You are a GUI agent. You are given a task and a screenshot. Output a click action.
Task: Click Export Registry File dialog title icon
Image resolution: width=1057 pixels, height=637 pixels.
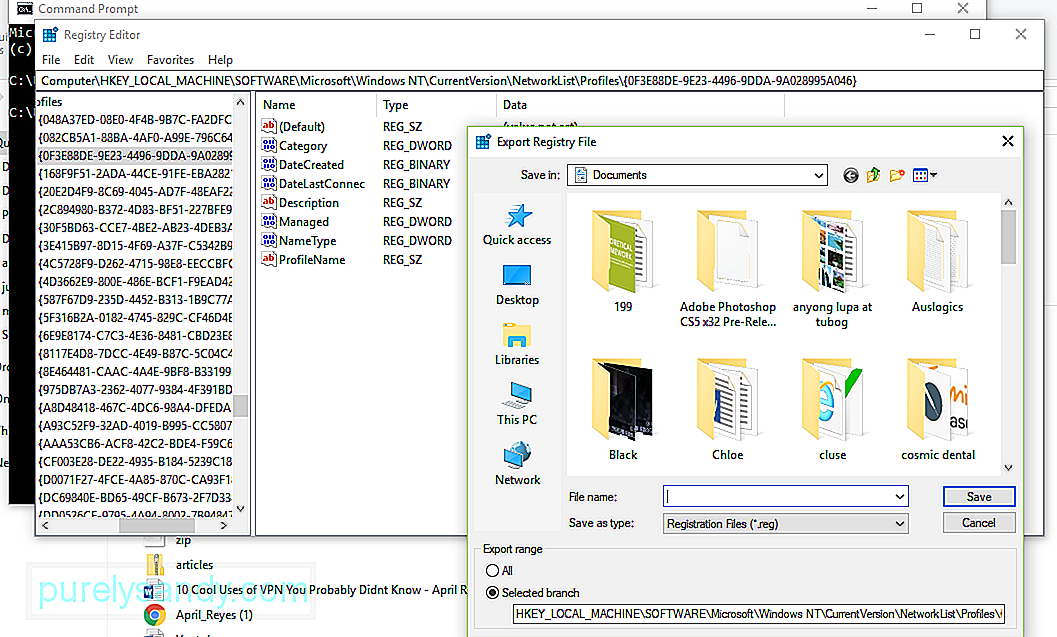(x=483, y=142)
